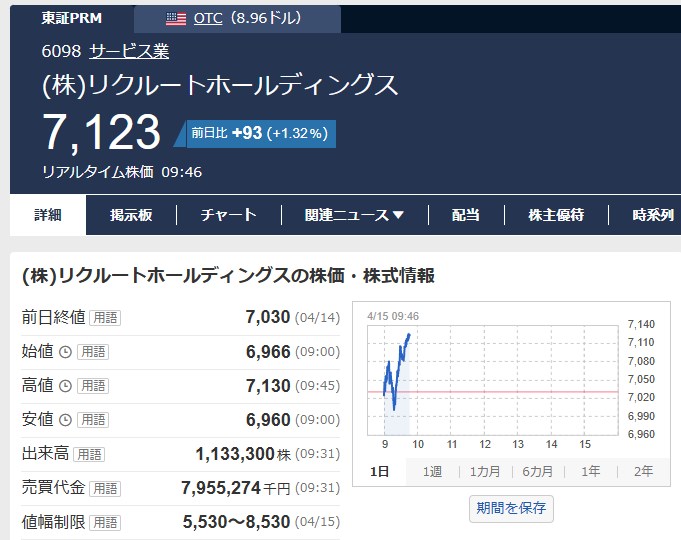Open the 配当 tab

[x=466, y=215]
